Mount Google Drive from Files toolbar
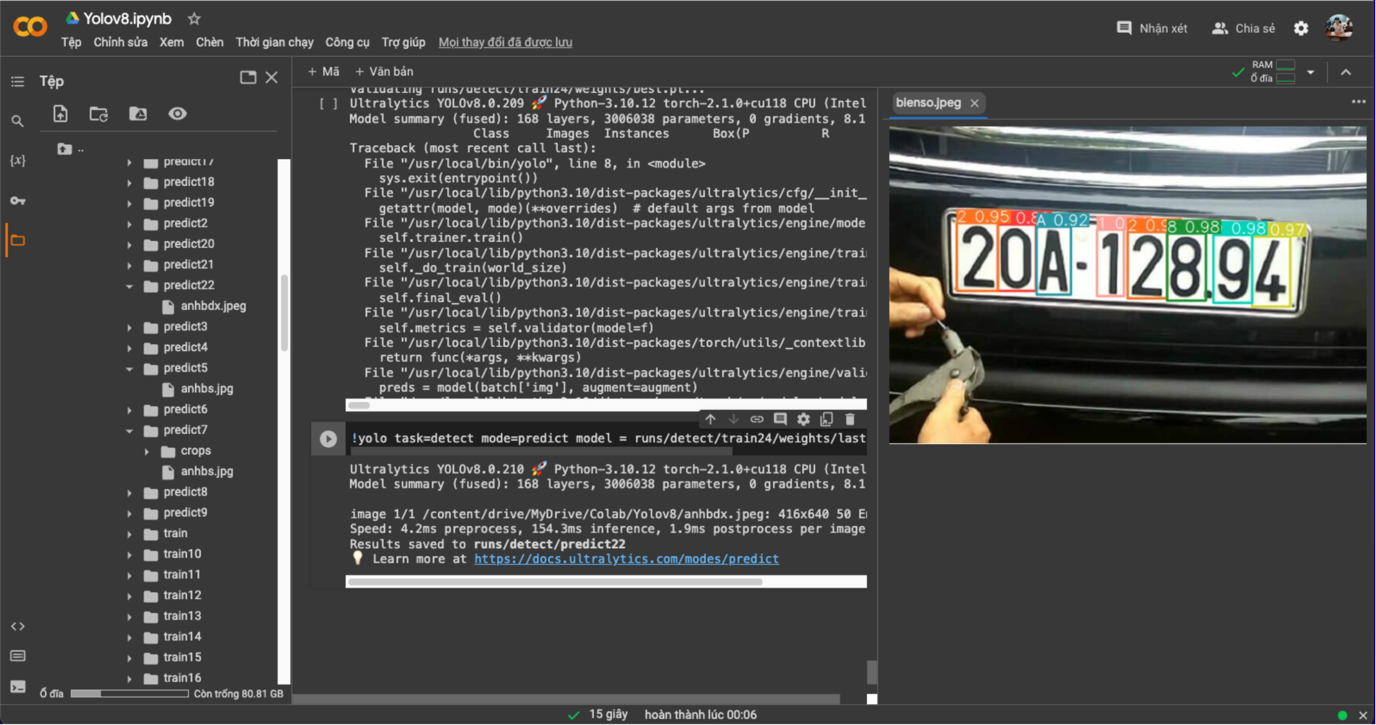The image size is (1376, 725). [x=138, y=114]
